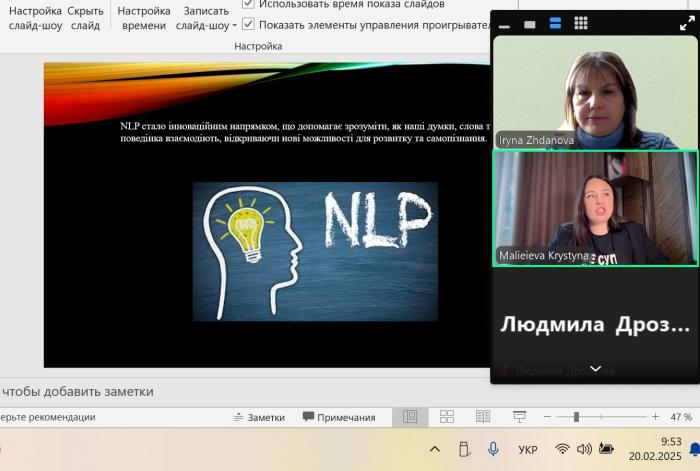Select two-tile speaker layout in meeting window
Image resolution: width=700 pixels, height=471 pixels.
pos(555,24)
